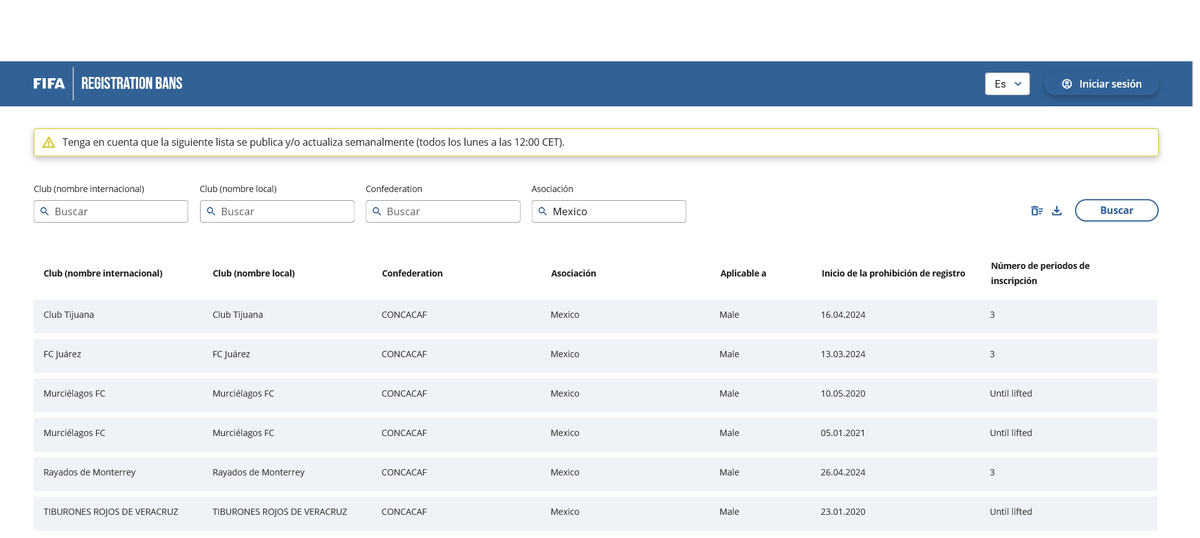Click Inicio de la prohibición de registro header
1200x538 pixels.
[x=893, y=273]
